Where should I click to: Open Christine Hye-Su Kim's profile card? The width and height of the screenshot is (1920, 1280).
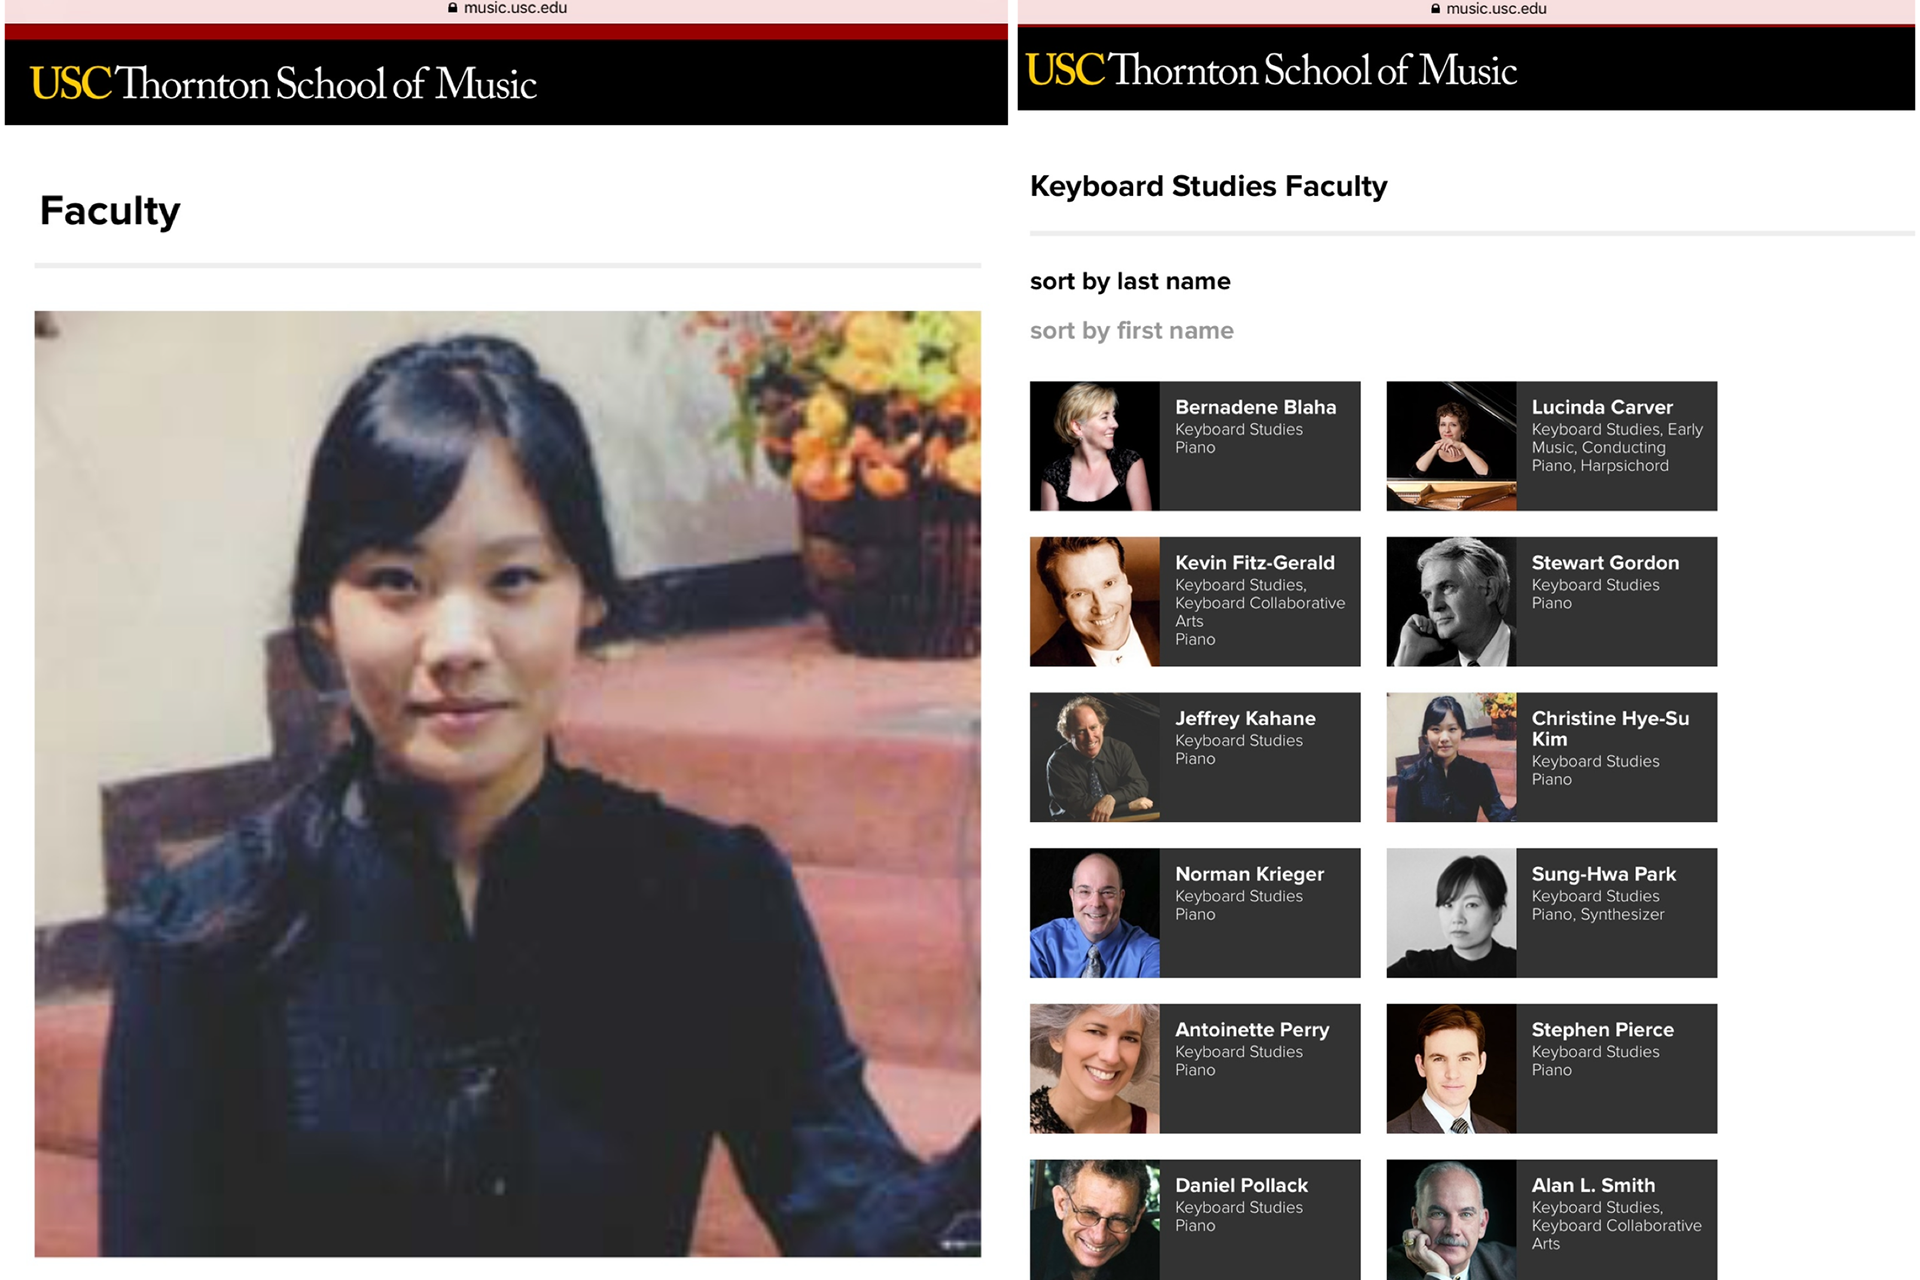coord(1552,757)
